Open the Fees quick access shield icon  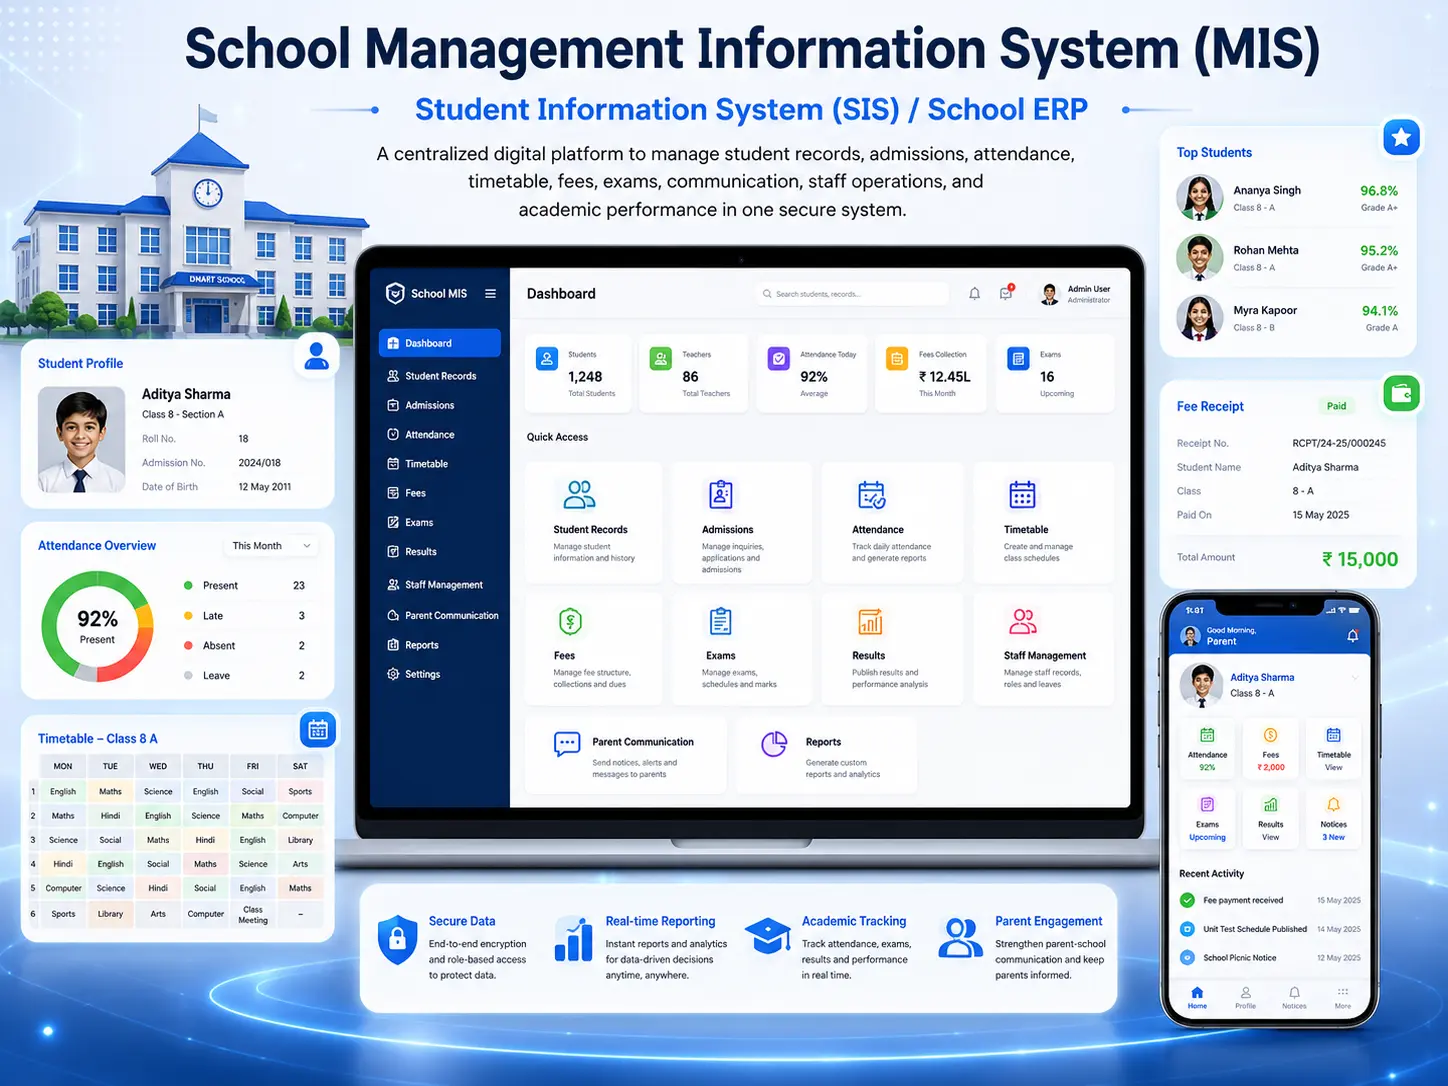click(x=570, y=621)
